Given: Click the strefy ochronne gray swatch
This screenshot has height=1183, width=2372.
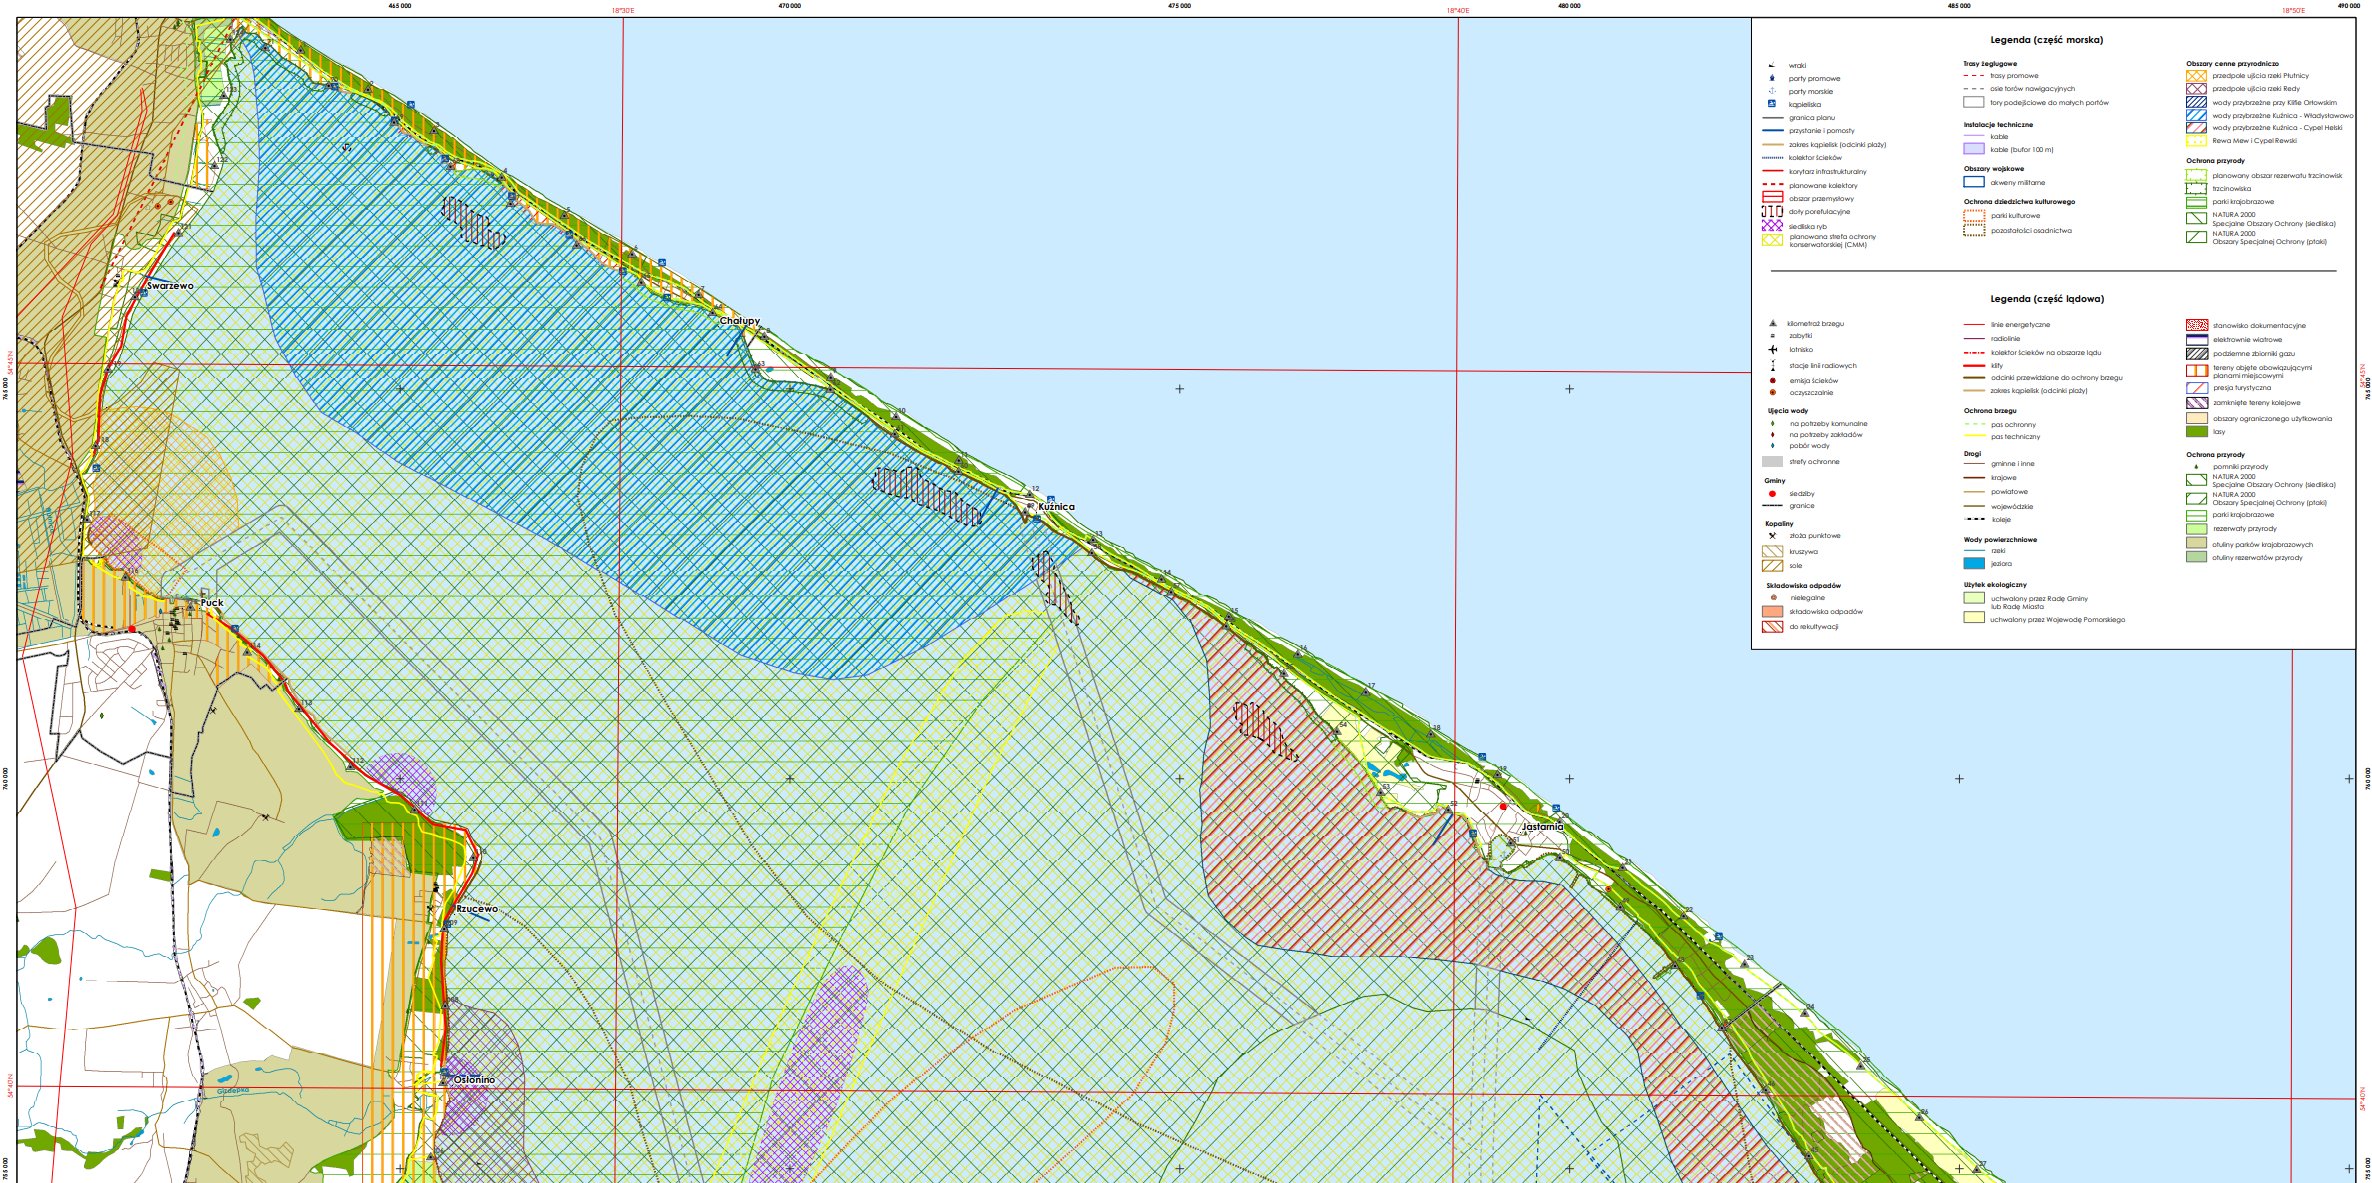Looking at the screenshot, I should (1772, 461).
